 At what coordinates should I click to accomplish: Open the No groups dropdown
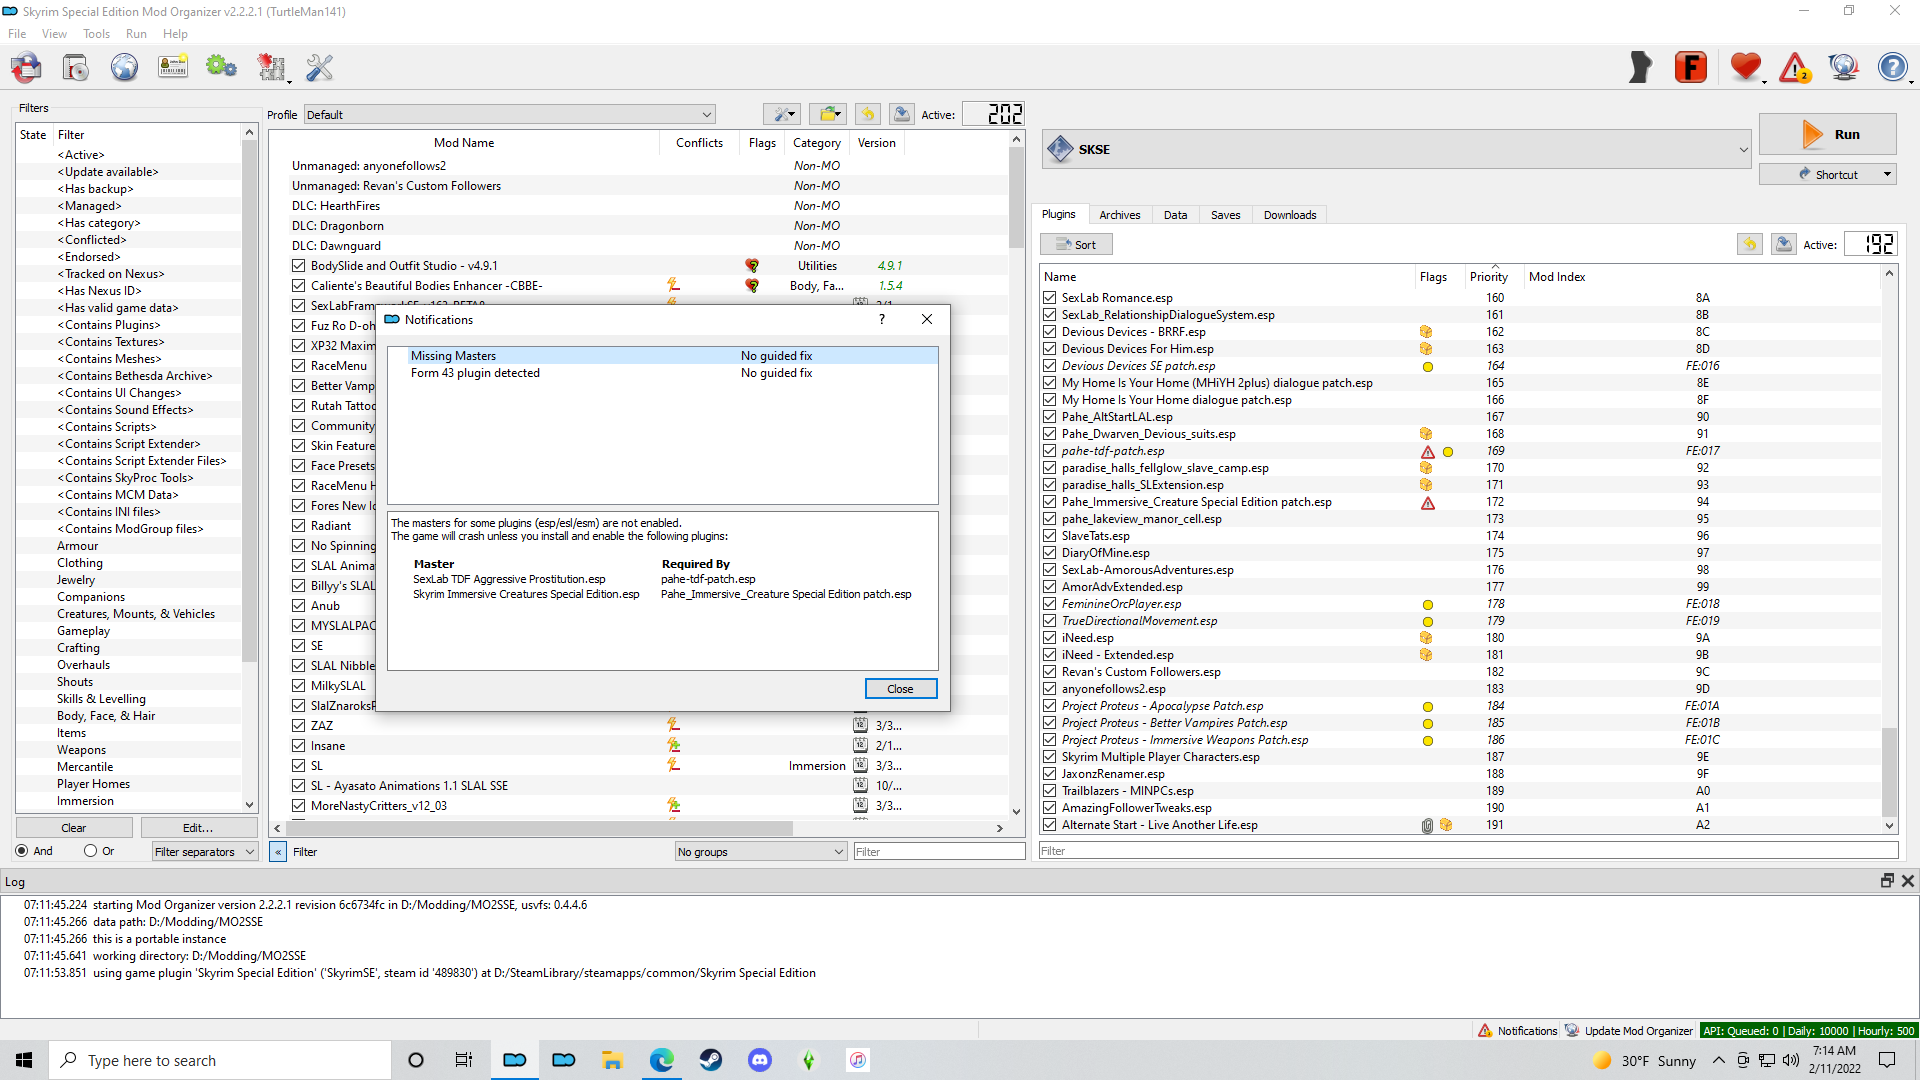tap(760, 852)
